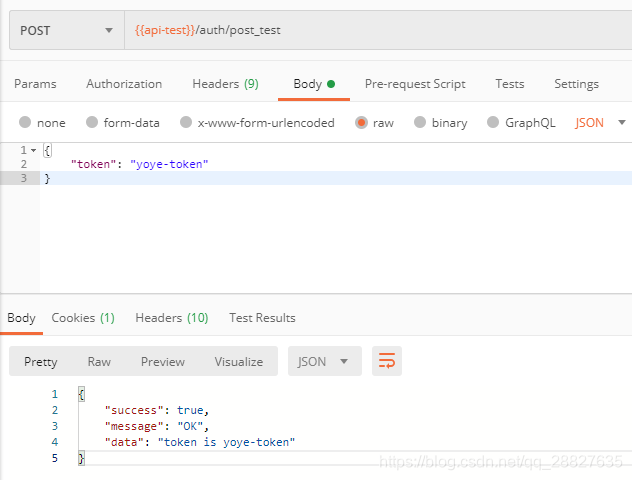Viewport: 632px width, 480px height.
Task: Open the Params tab
Action: point(35,84)
